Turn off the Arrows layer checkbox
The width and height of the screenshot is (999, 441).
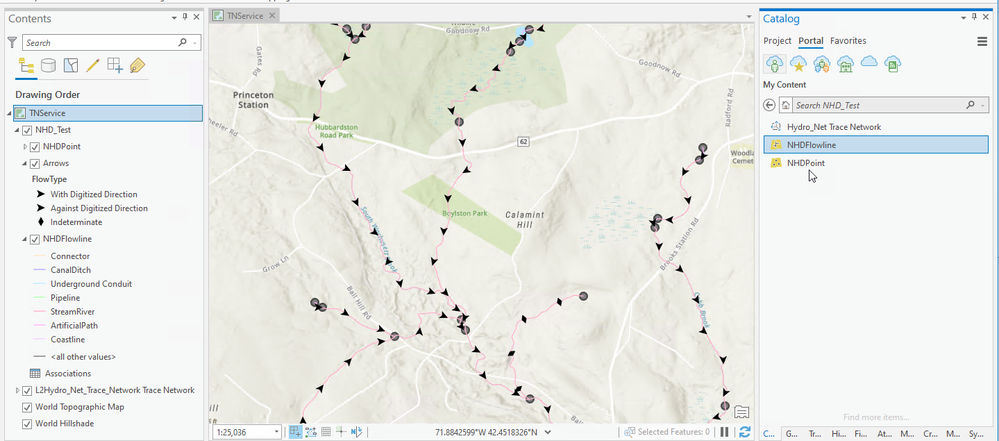(x=35, y=164)
